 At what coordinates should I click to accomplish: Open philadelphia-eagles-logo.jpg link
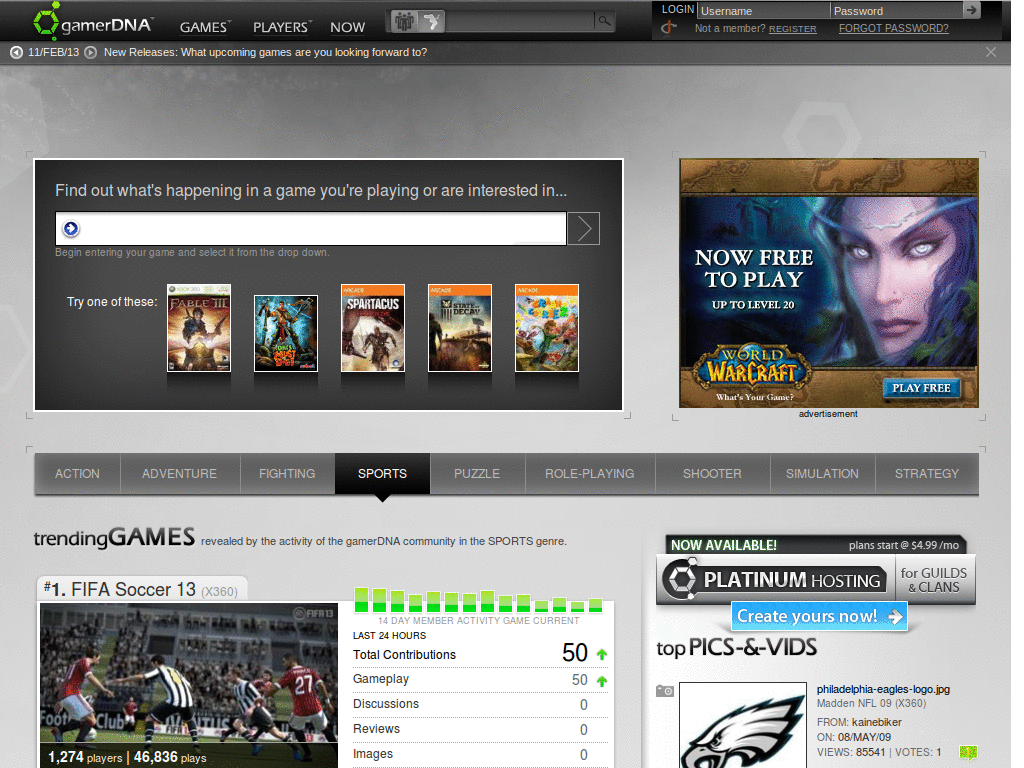[883, 689]
